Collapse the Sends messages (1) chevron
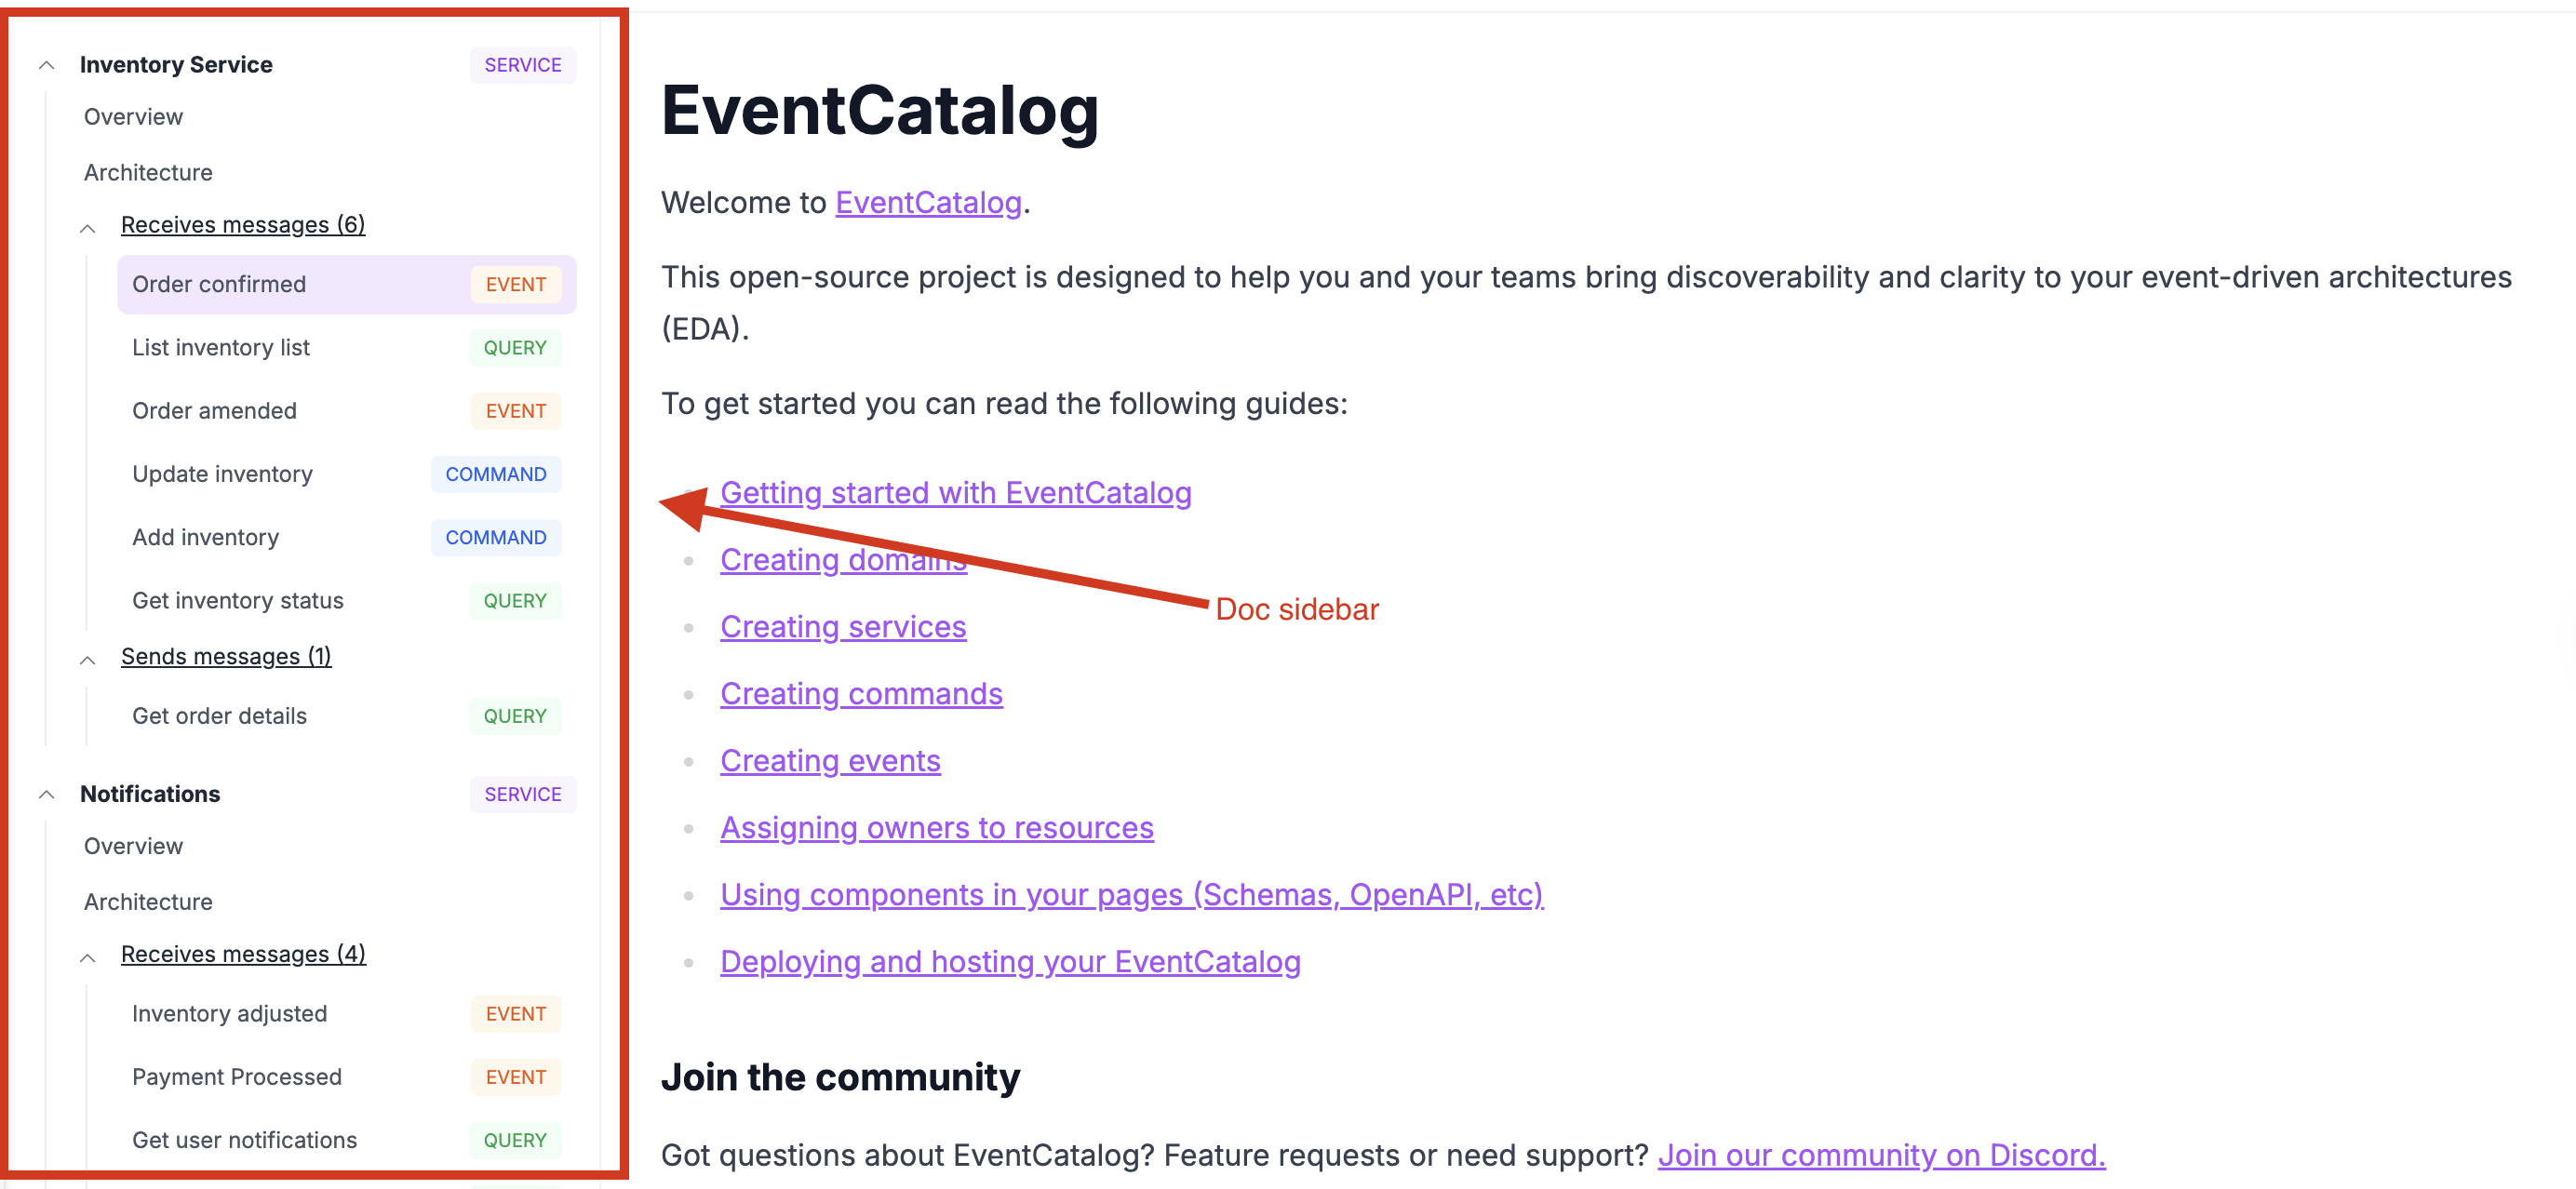Image resolution: width=2576 pixels, height=1189 pixels. point(88,660)
